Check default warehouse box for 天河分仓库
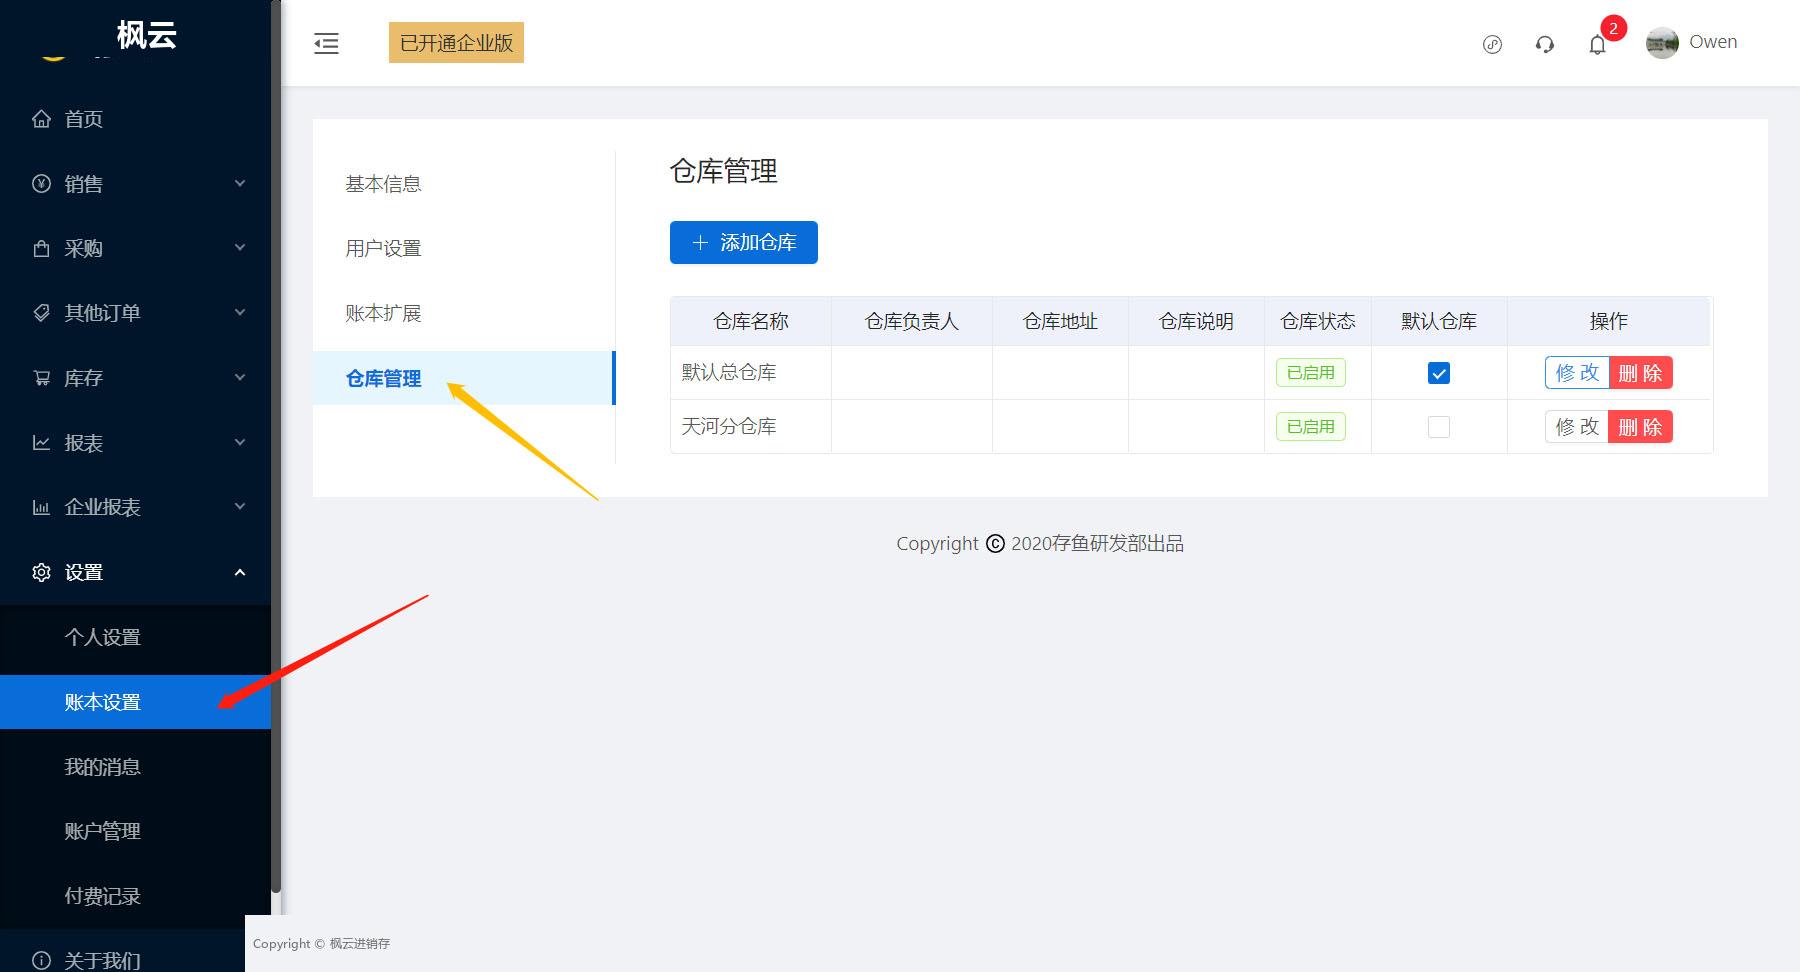 point(1439,427)
